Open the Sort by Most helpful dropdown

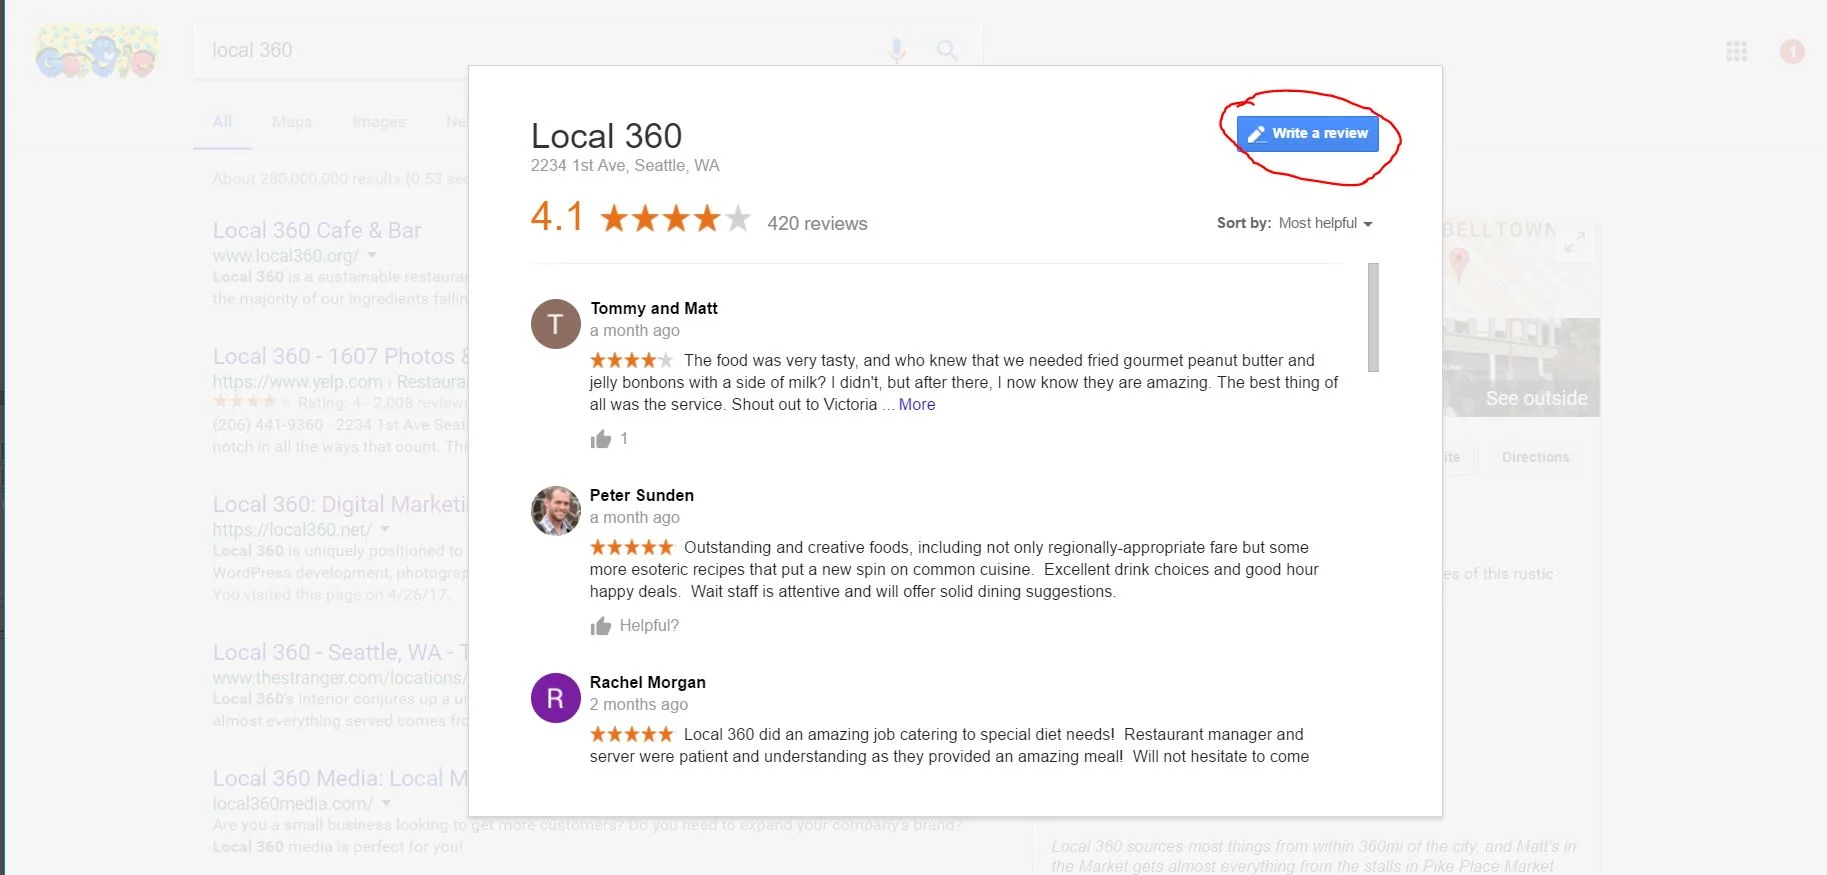pos(1325,223)
